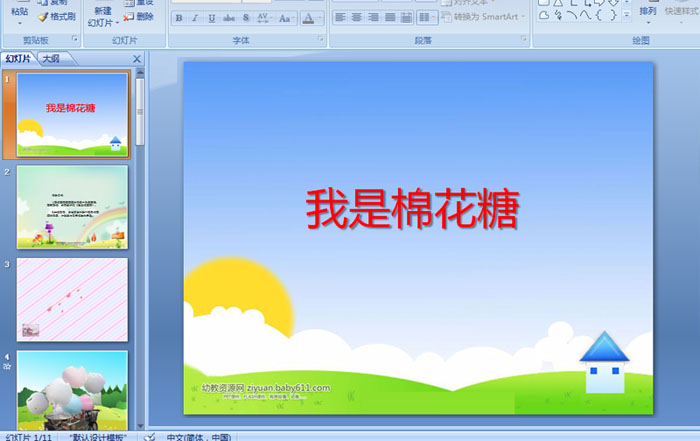
Task: Select the right brace shape
Action: 613,16
